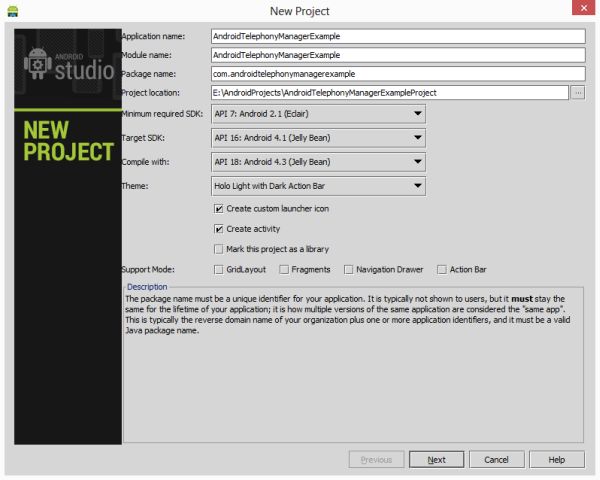Click the package name description paragraph
Image resolution: width=600 pixels, height=480 pixels.
[347, 315]
